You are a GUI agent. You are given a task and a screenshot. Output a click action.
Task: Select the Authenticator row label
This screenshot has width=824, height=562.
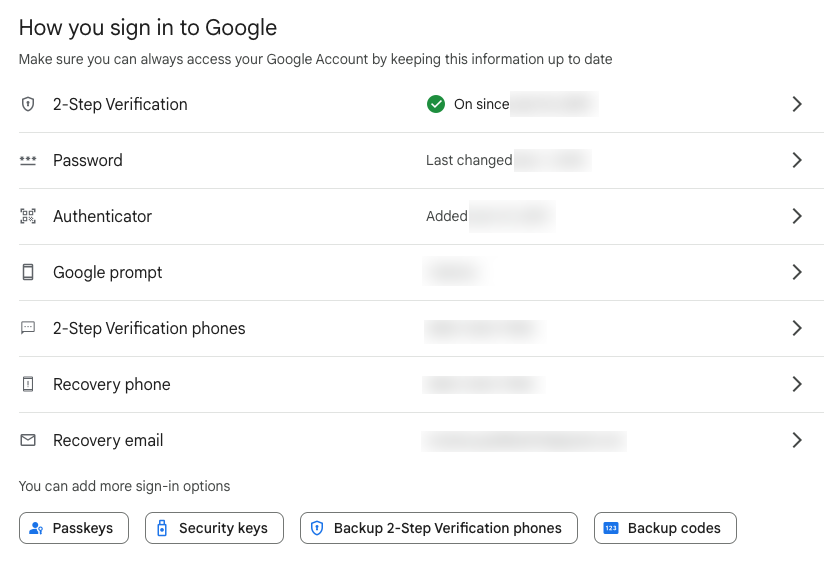102,216
